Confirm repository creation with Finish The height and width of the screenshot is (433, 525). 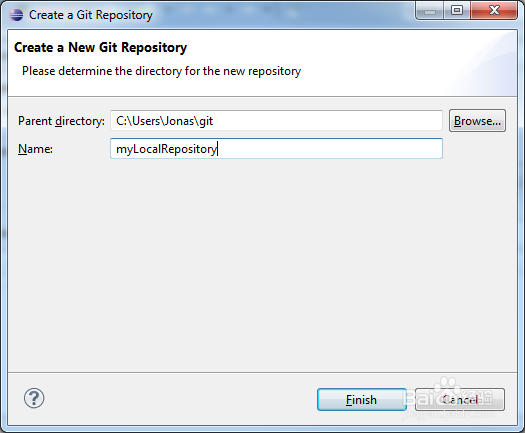click(x=362, y=400)
